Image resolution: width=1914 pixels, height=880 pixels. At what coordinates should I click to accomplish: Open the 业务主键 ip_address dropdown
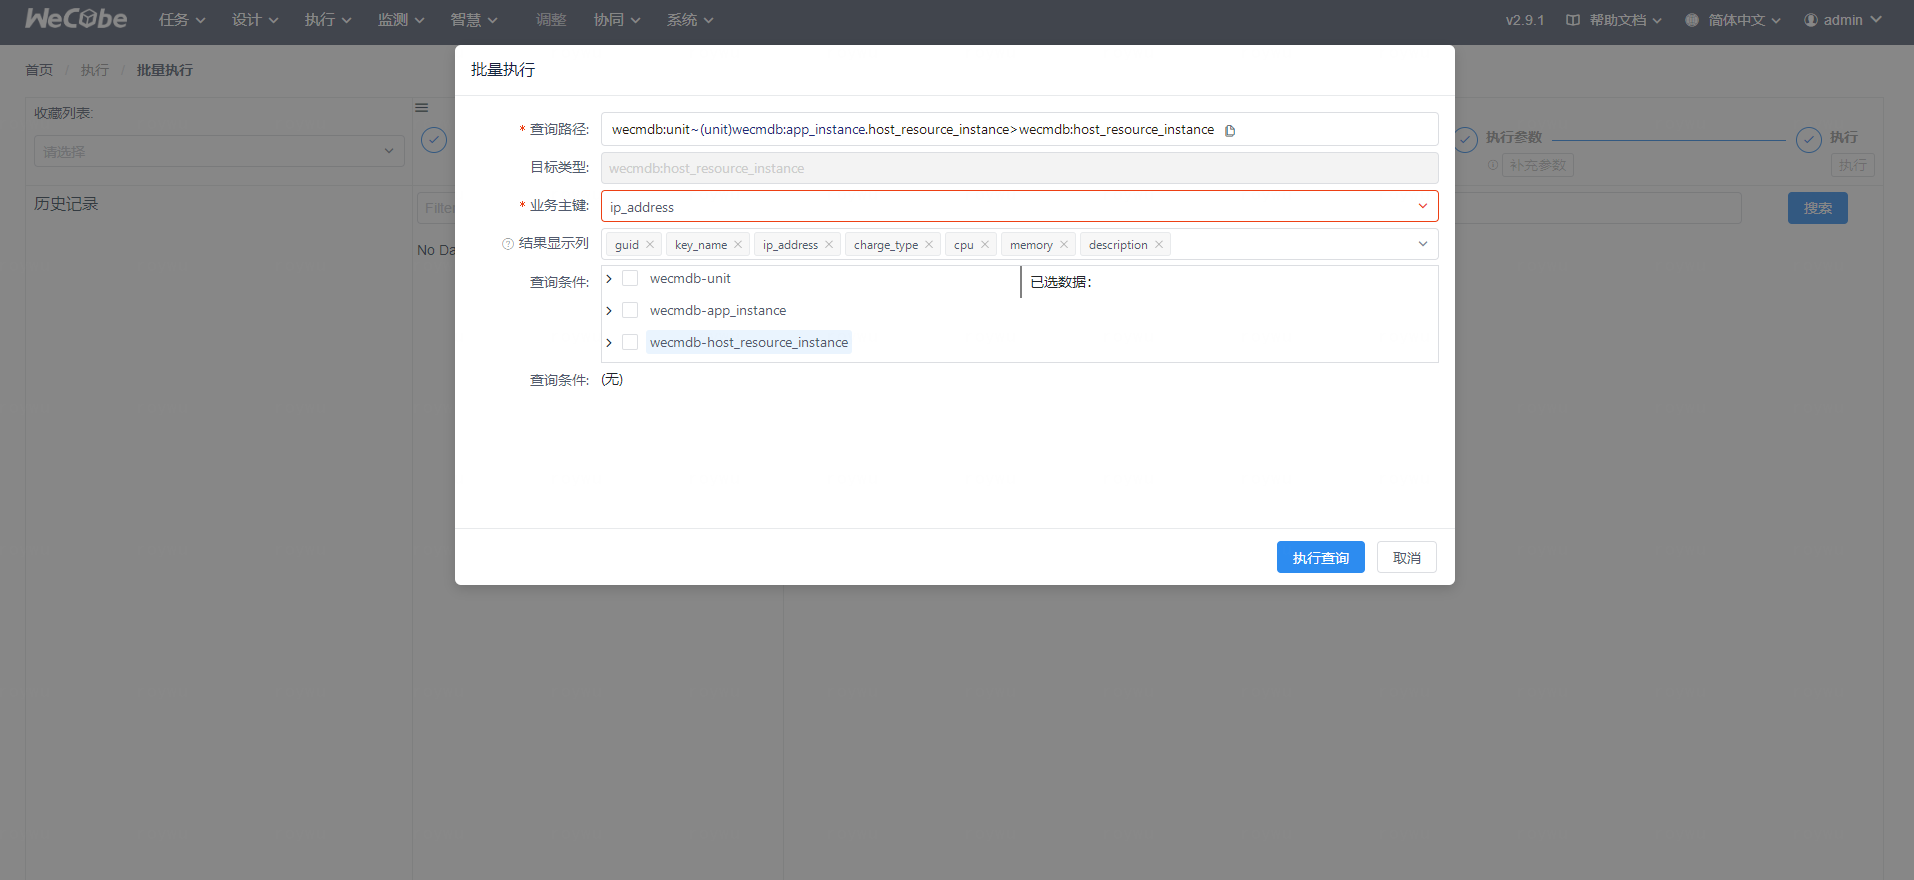coord(1019,206)
